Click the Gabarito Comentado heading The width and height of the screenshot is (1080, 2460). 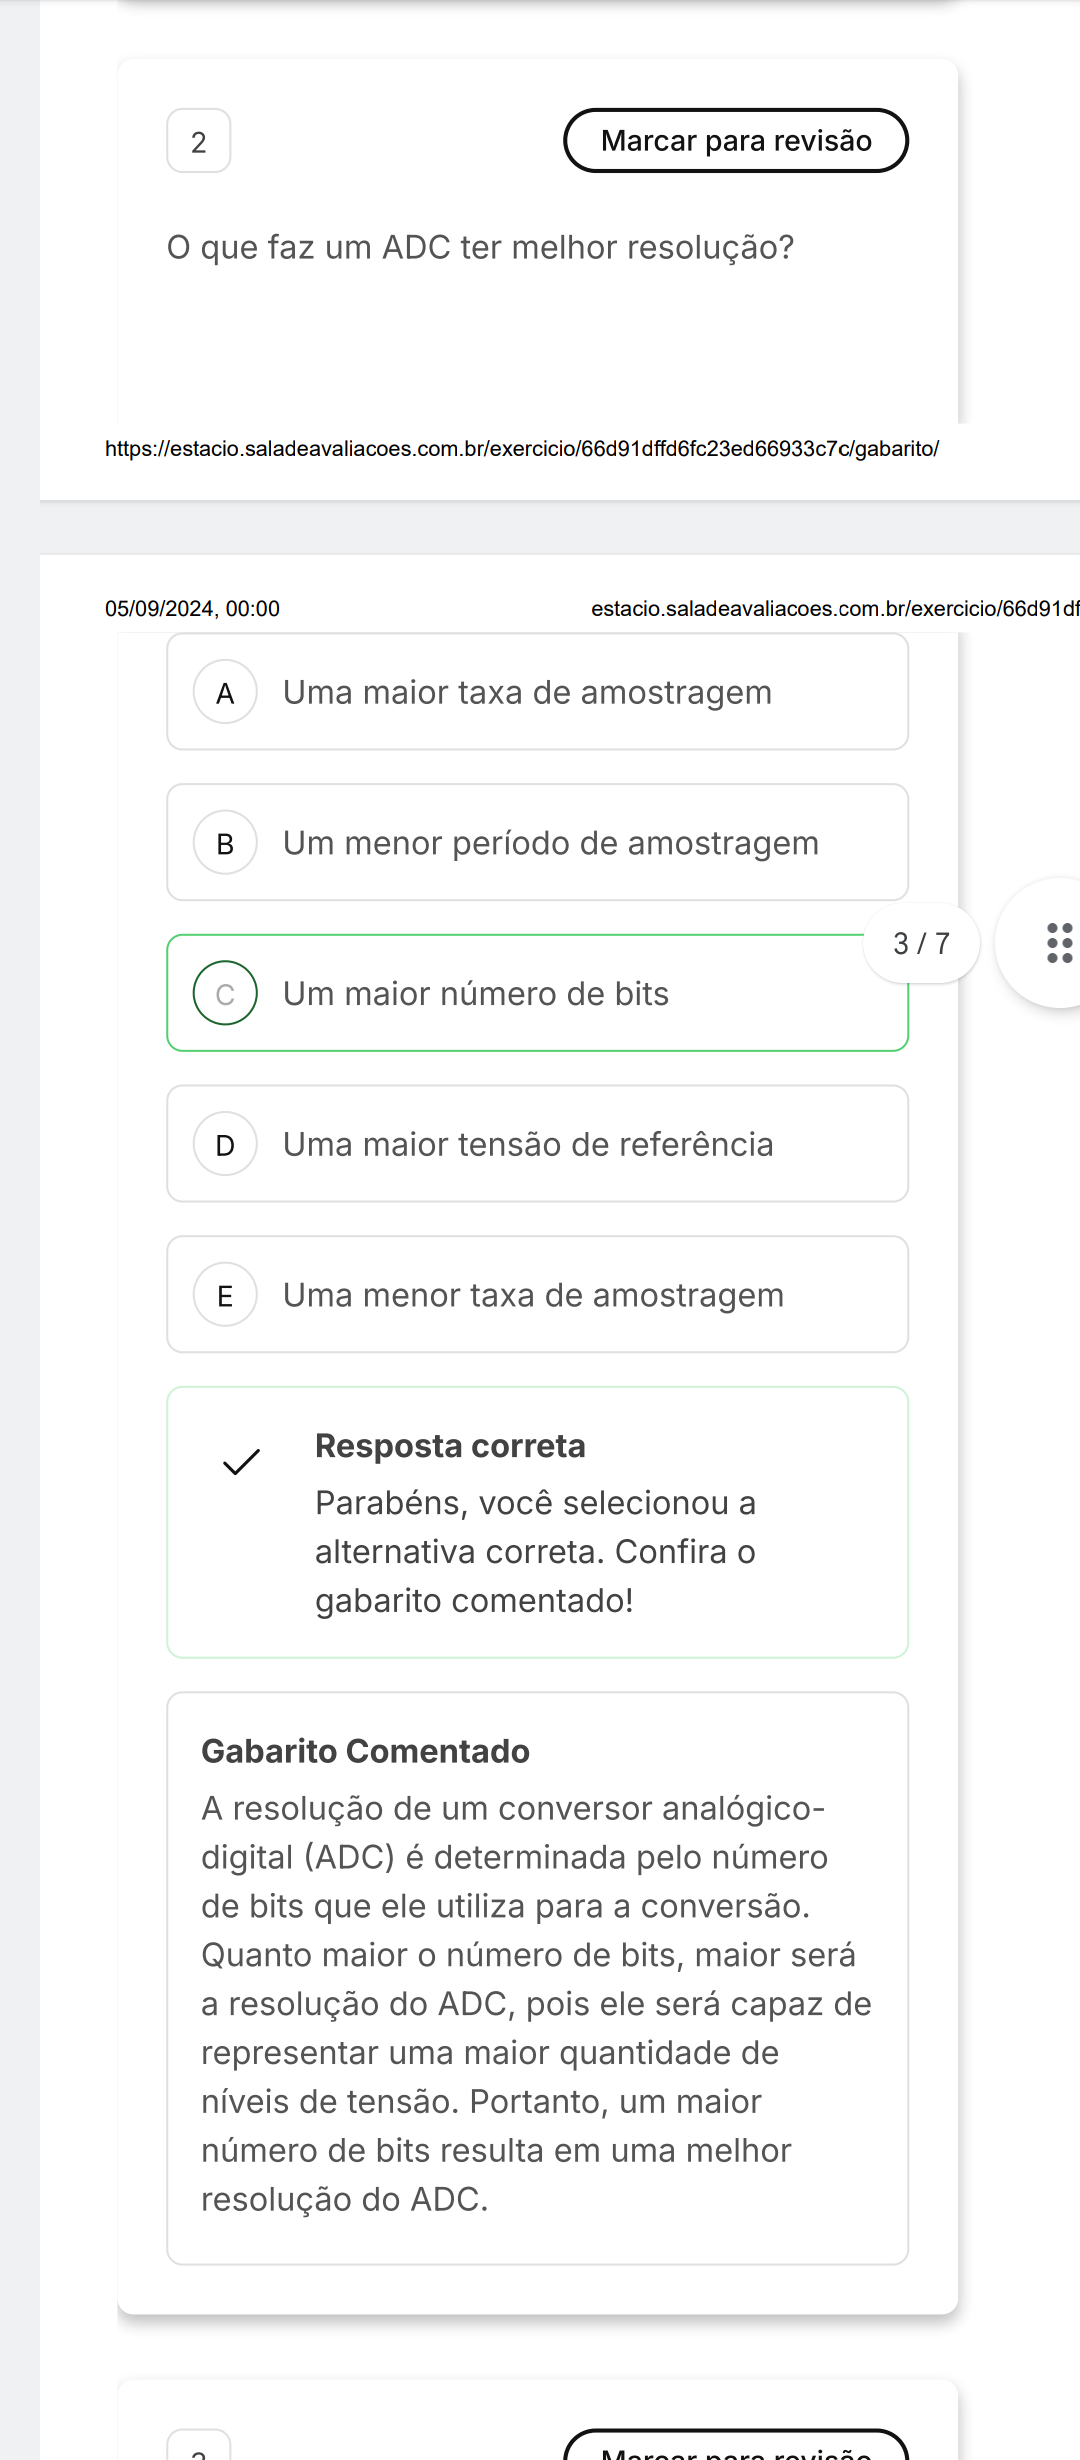[366, 1751]
